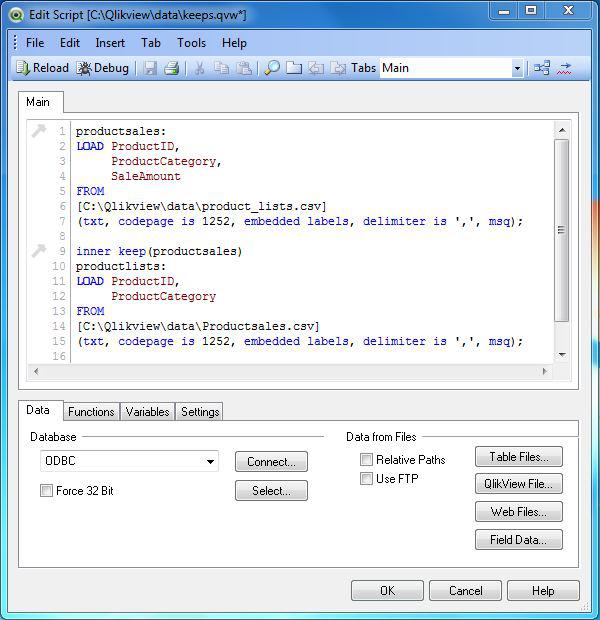This screenshot has height=620, width=600.
Task: Toggle the Force 32 Bit checkbox
Action: [x=46, y=491]
